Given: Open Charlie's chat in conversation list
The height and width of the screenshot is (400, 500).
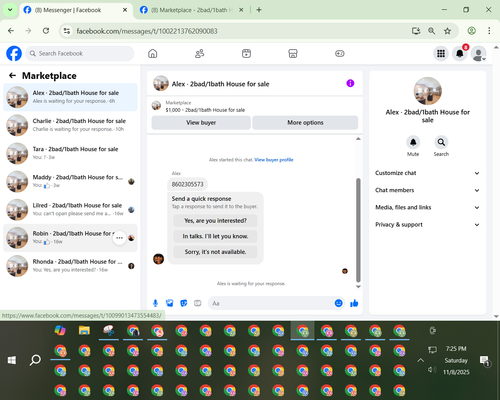Looking at the screenshot, I should tap(70, 125).
